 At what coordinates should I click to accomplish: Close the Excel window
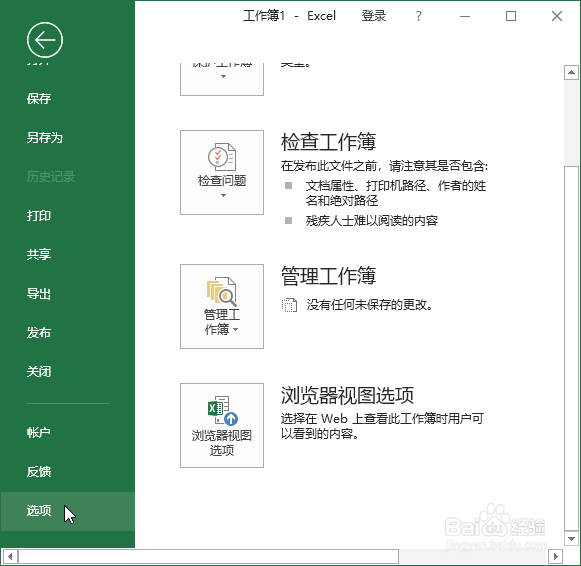click(557, 16)
